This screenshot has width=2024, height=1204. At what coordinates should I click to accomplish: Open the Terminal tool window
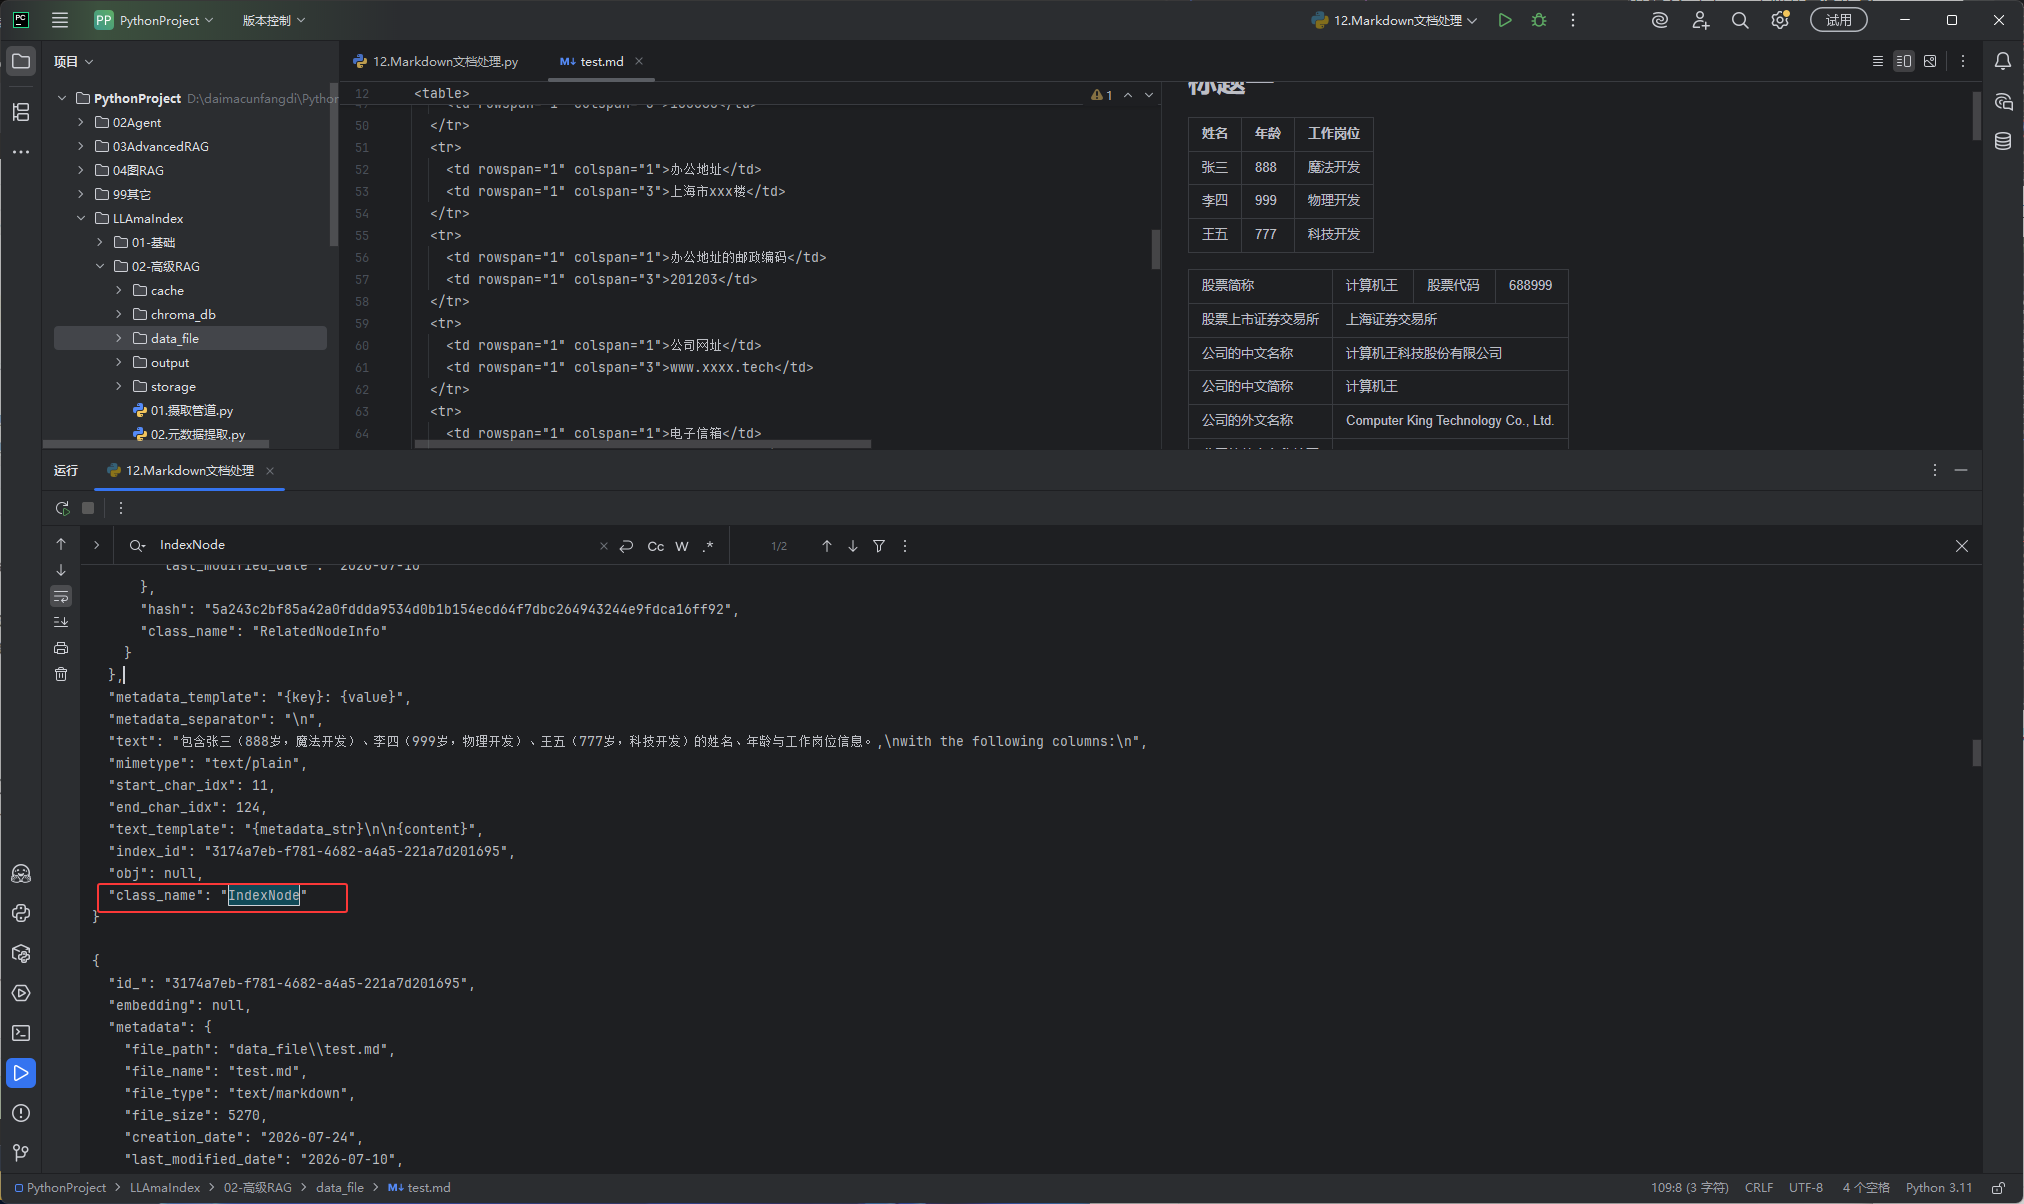tap(21, 1033)
